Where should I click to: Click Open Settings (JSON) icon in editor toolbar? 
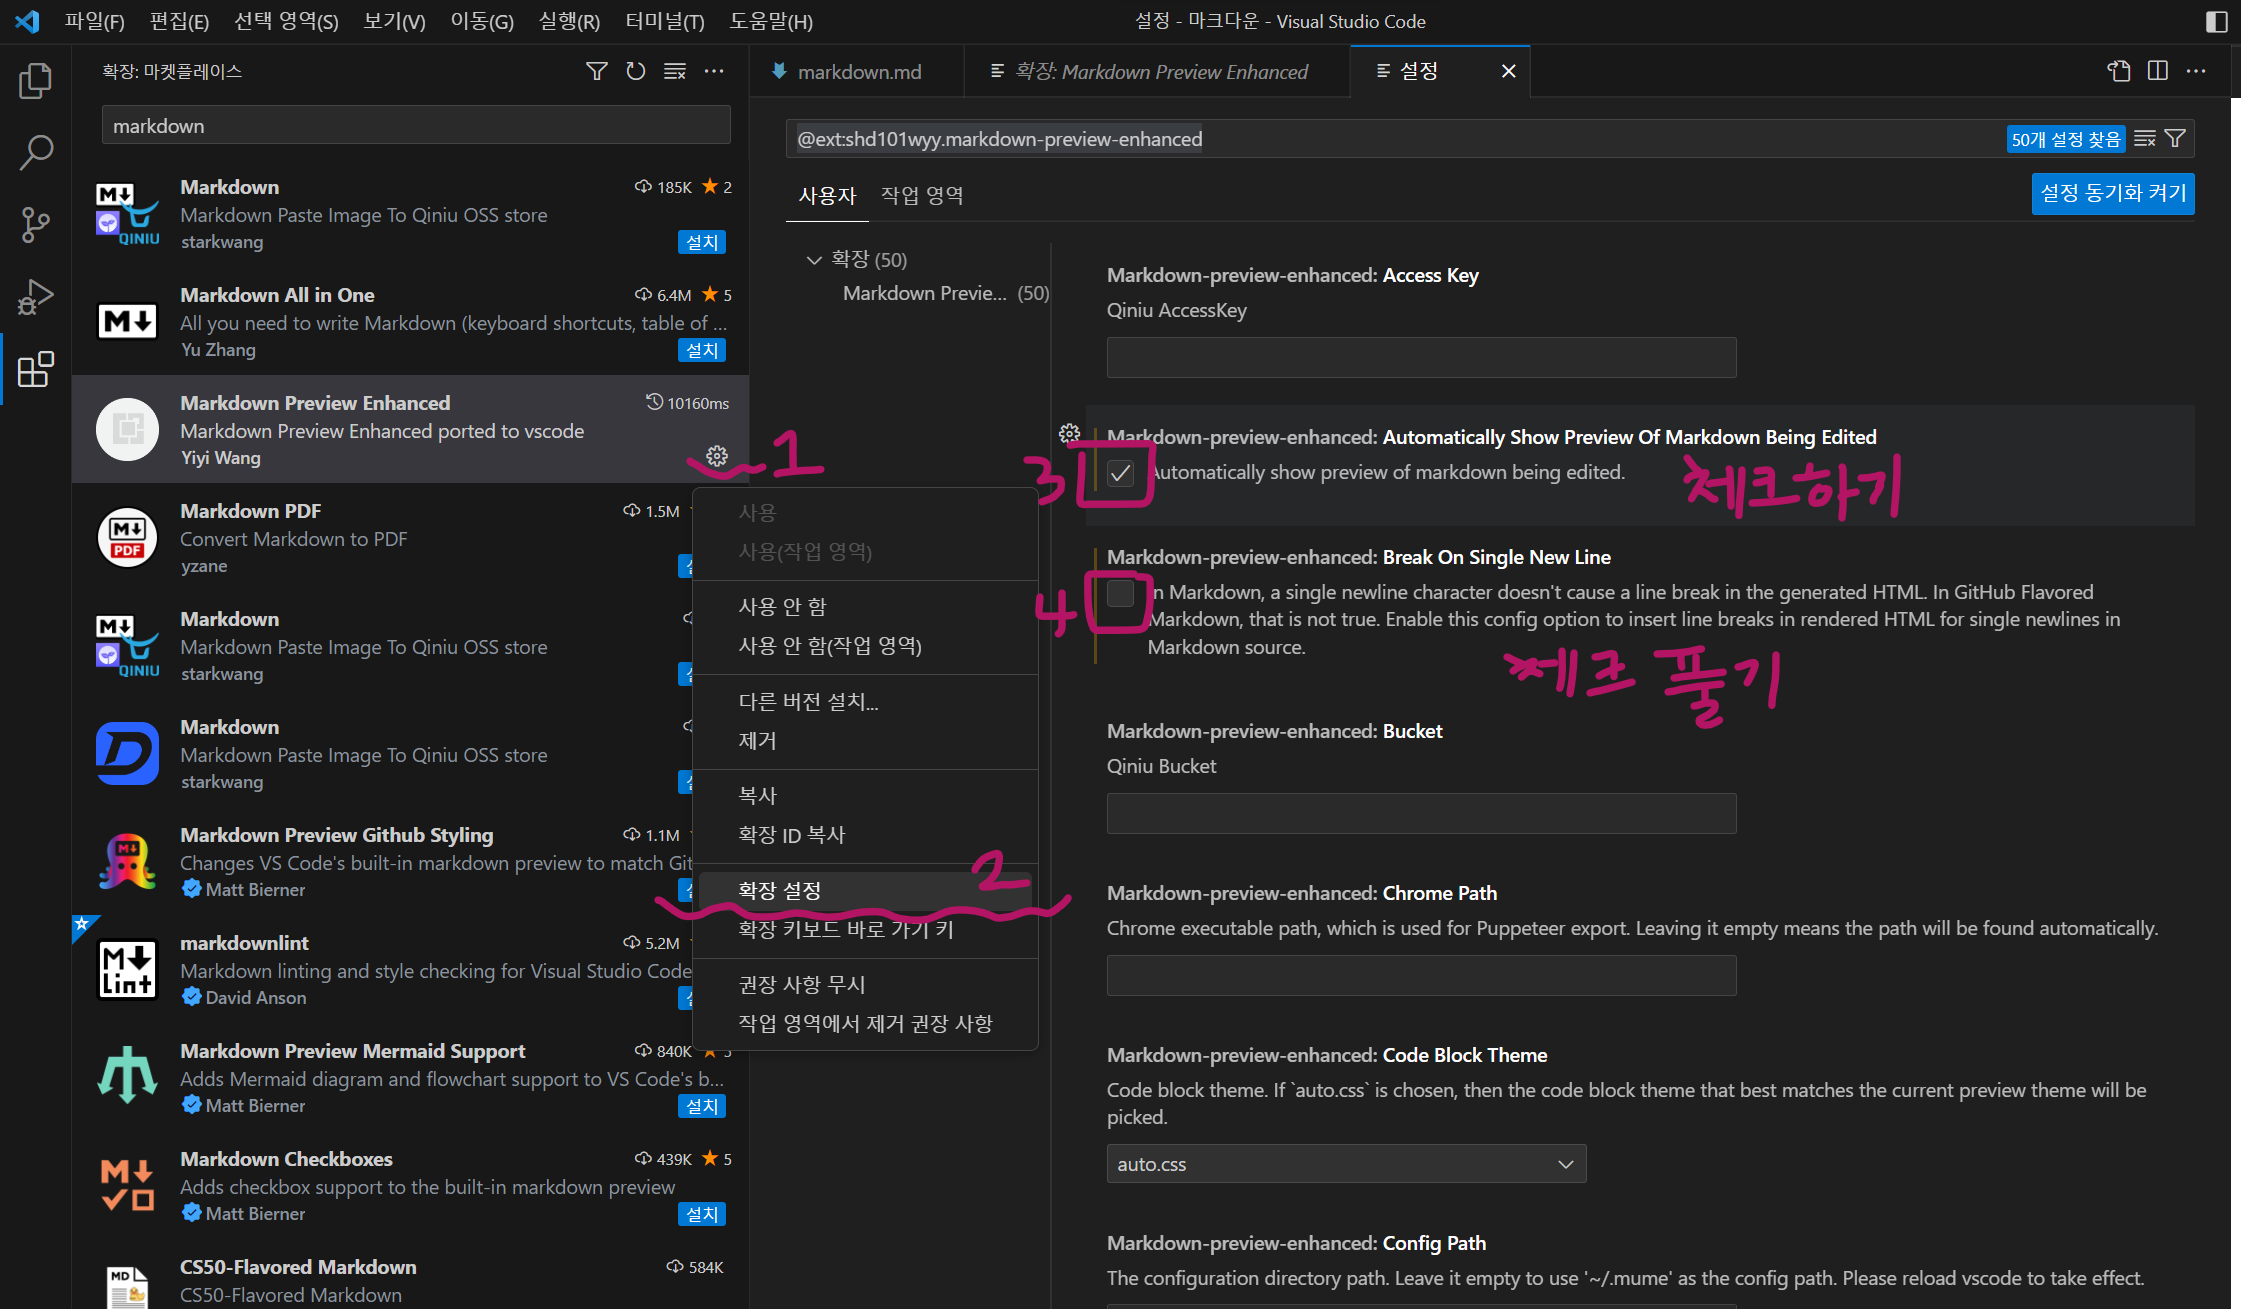click(x=2118, y=71)
